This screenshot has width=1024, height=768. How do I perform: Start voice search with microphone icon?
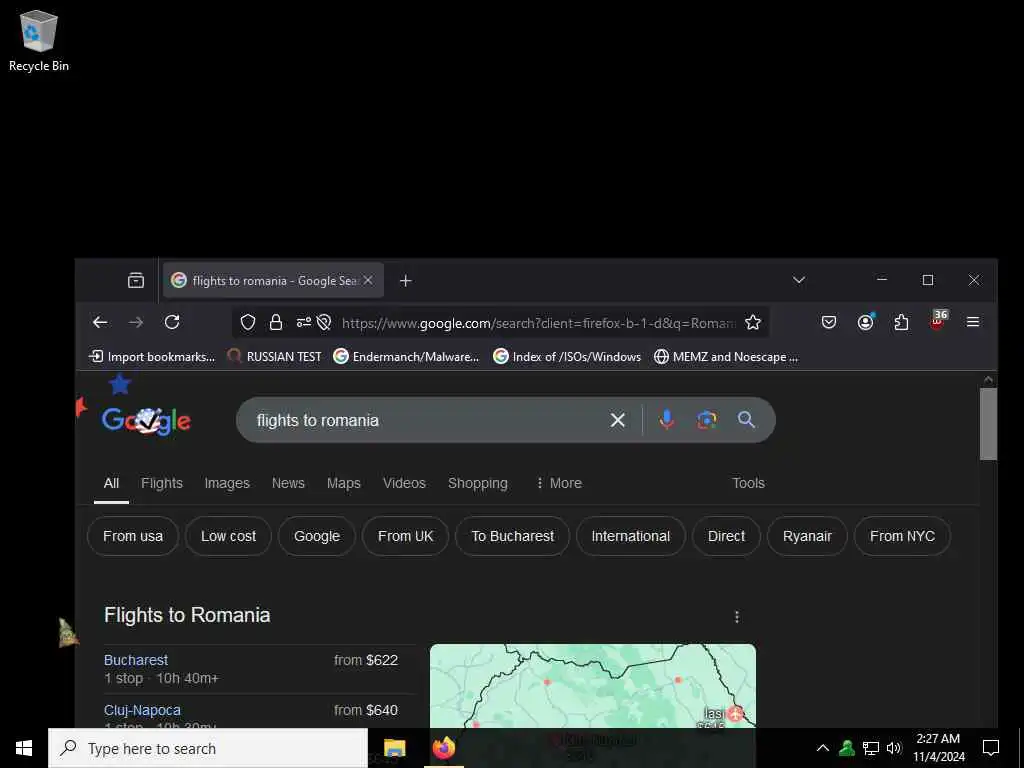tap(667, 419)
